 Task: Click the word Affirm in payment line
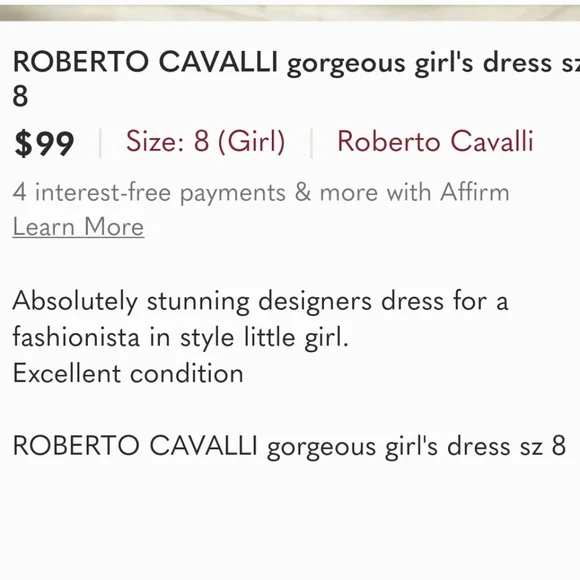475,192
